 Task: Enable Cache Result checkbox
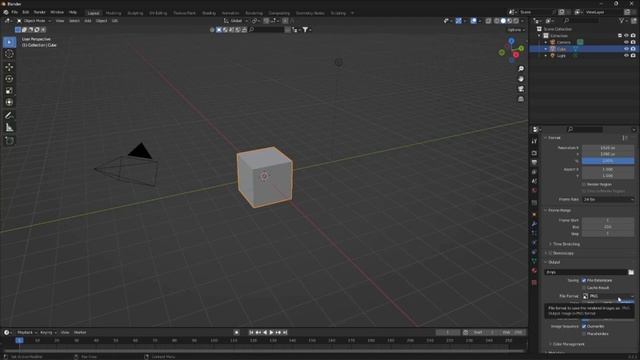coord(584,288)
